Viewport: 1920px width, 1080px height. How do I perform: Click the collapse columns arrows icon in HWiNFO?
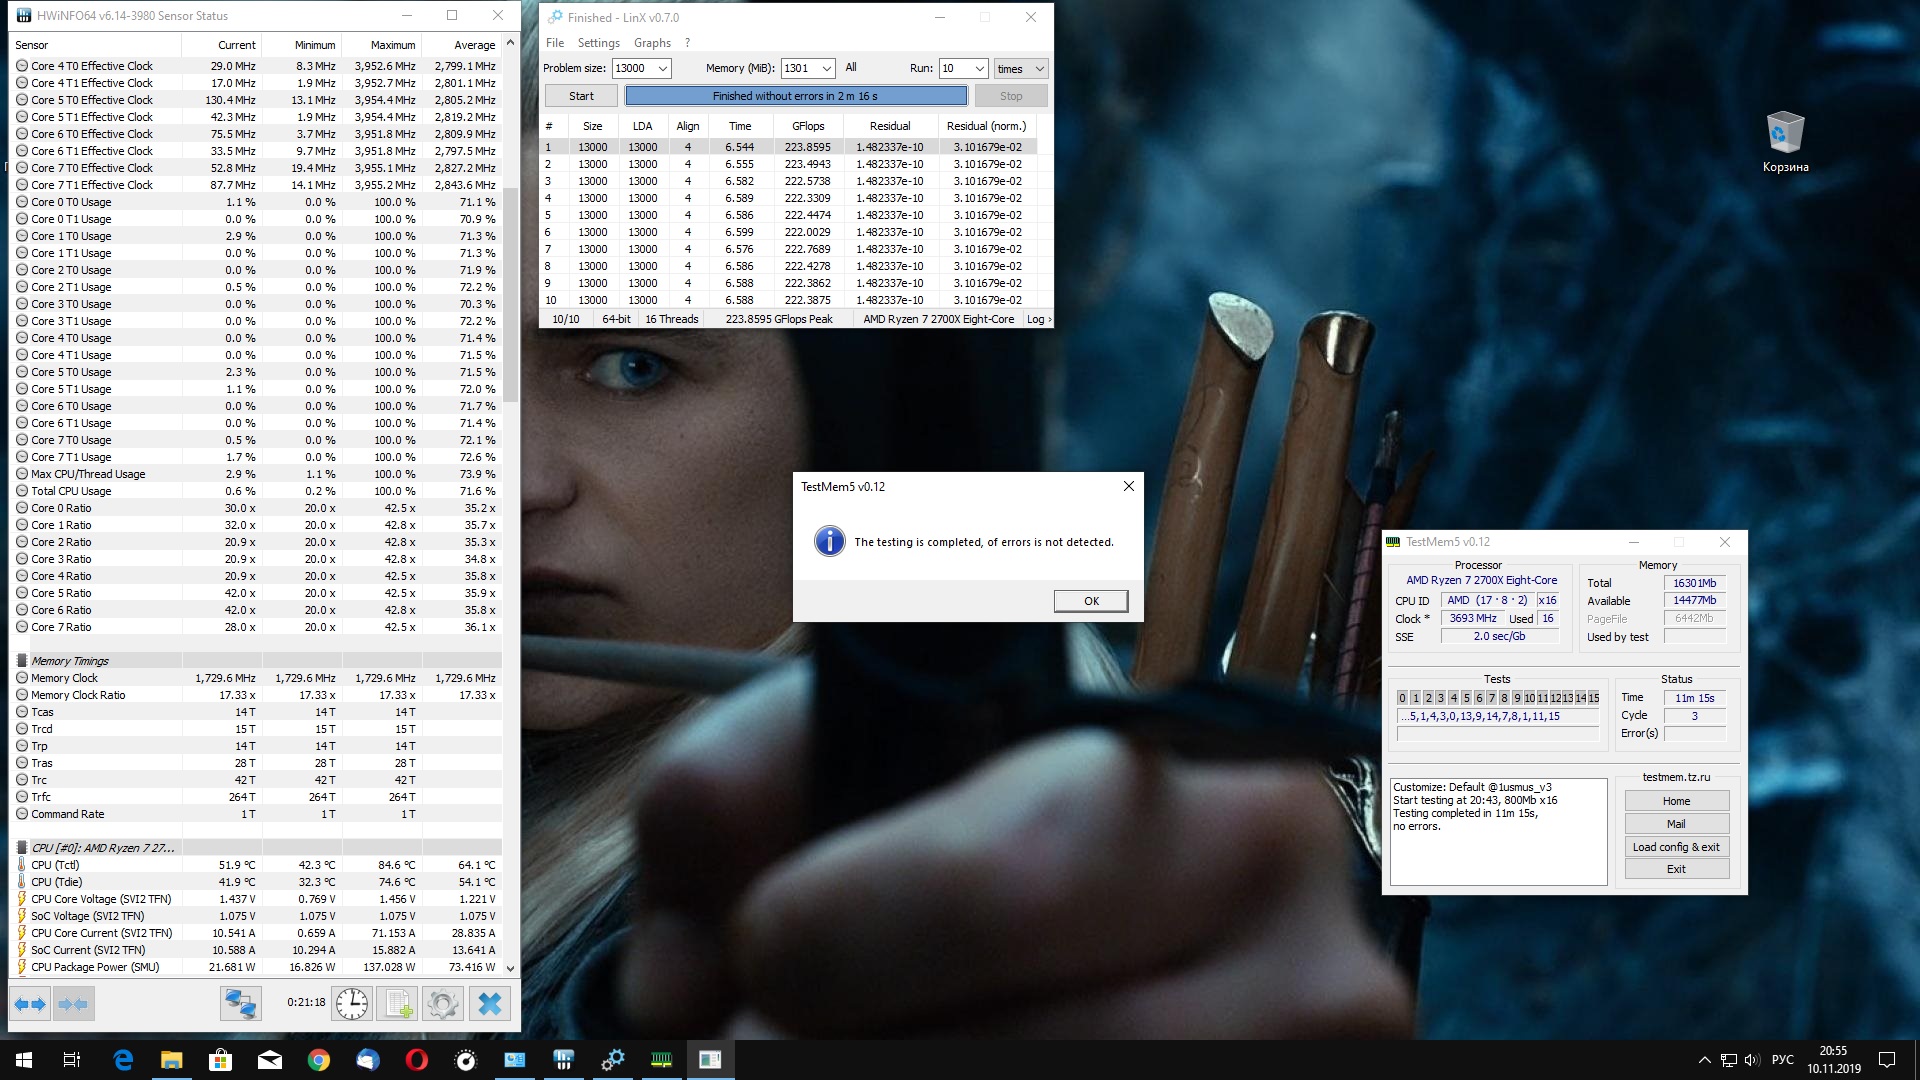[x=73, y=1003]
